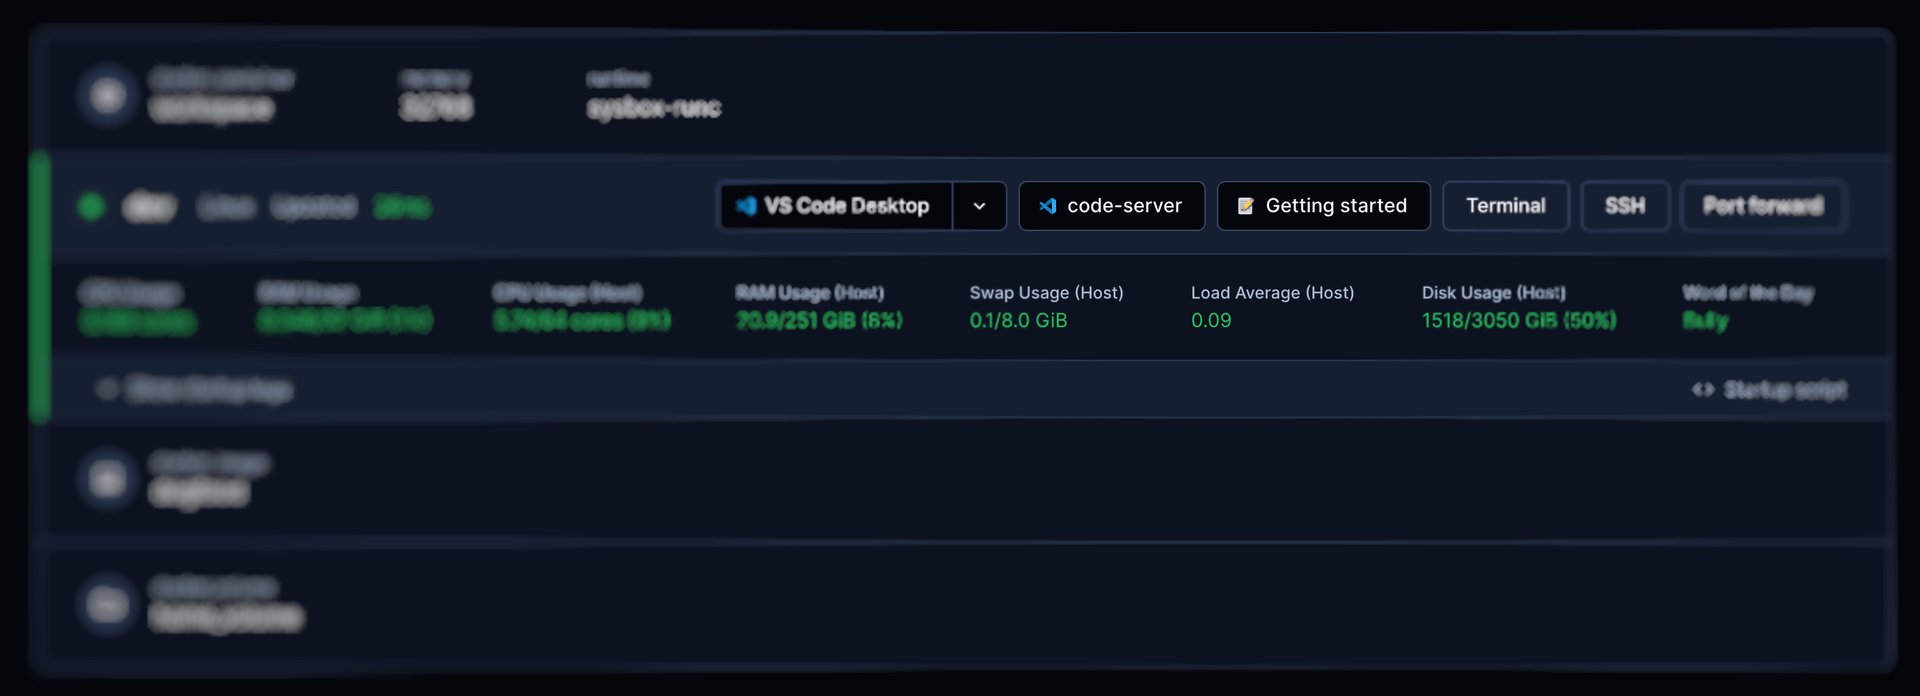Open VS Code Desktop for the workspace
Viewport: 1920px width, 696px height.
(x=836, y=206)
